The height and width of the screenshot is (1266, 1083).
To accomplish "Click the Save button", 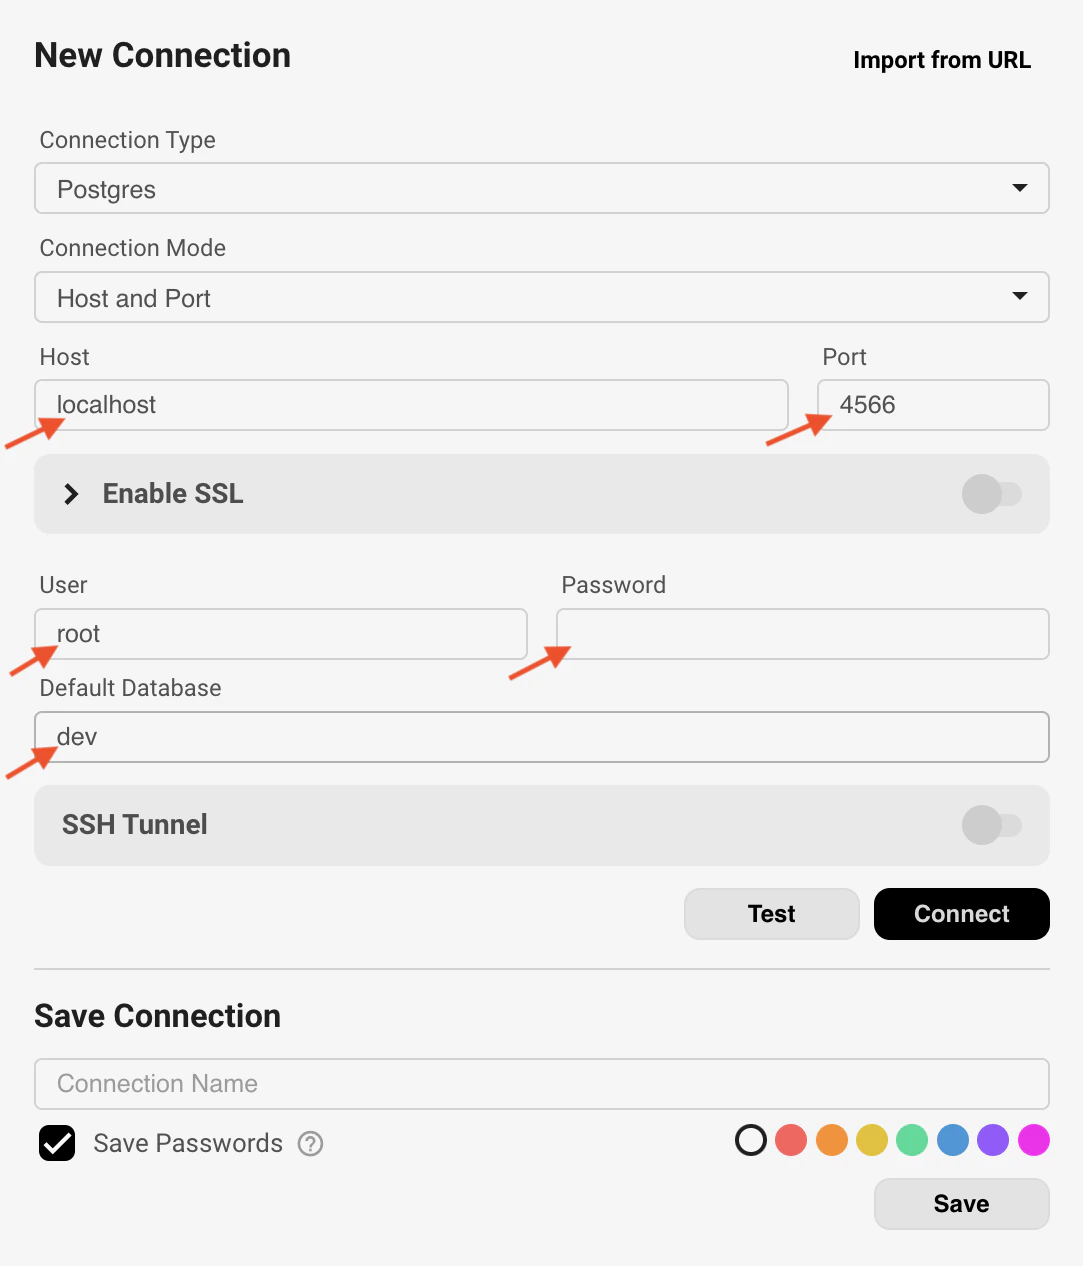I will point(962,1204).
